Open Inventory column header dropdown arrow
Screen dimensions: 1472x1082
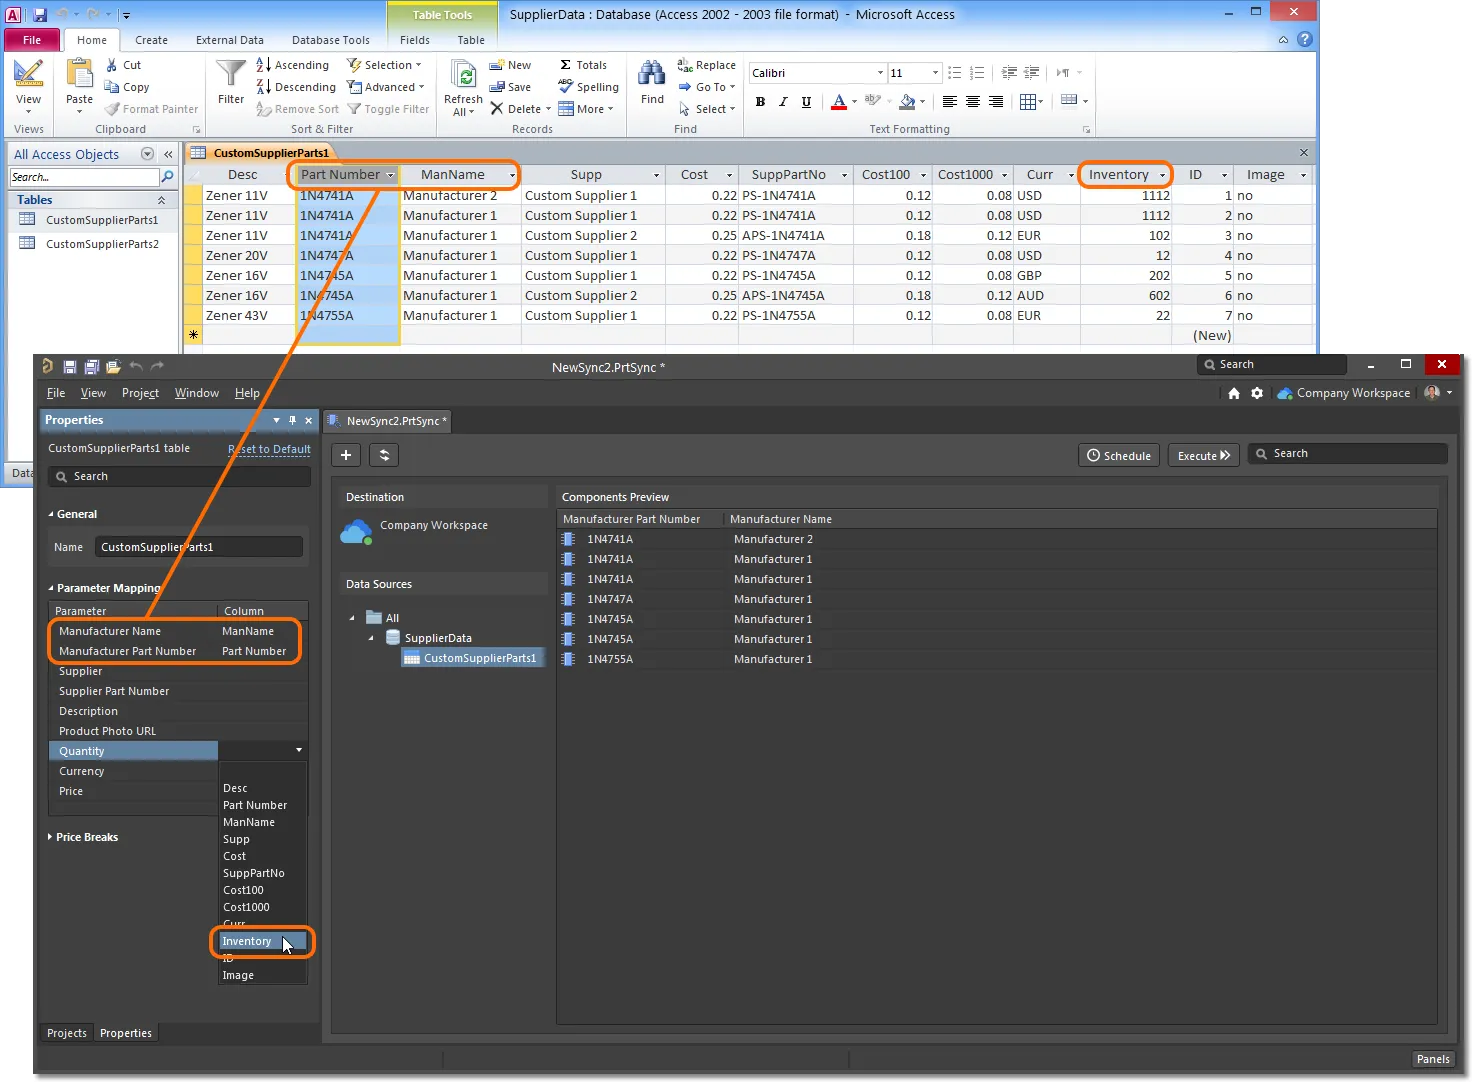(x=1163, y=175)
